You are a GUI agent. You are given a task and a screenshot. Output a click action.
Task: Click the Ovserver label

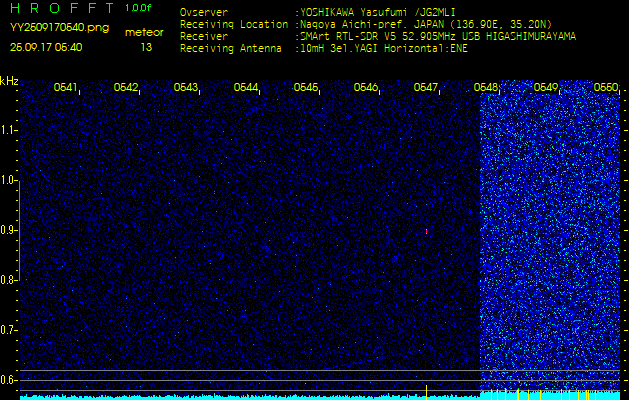204,12
